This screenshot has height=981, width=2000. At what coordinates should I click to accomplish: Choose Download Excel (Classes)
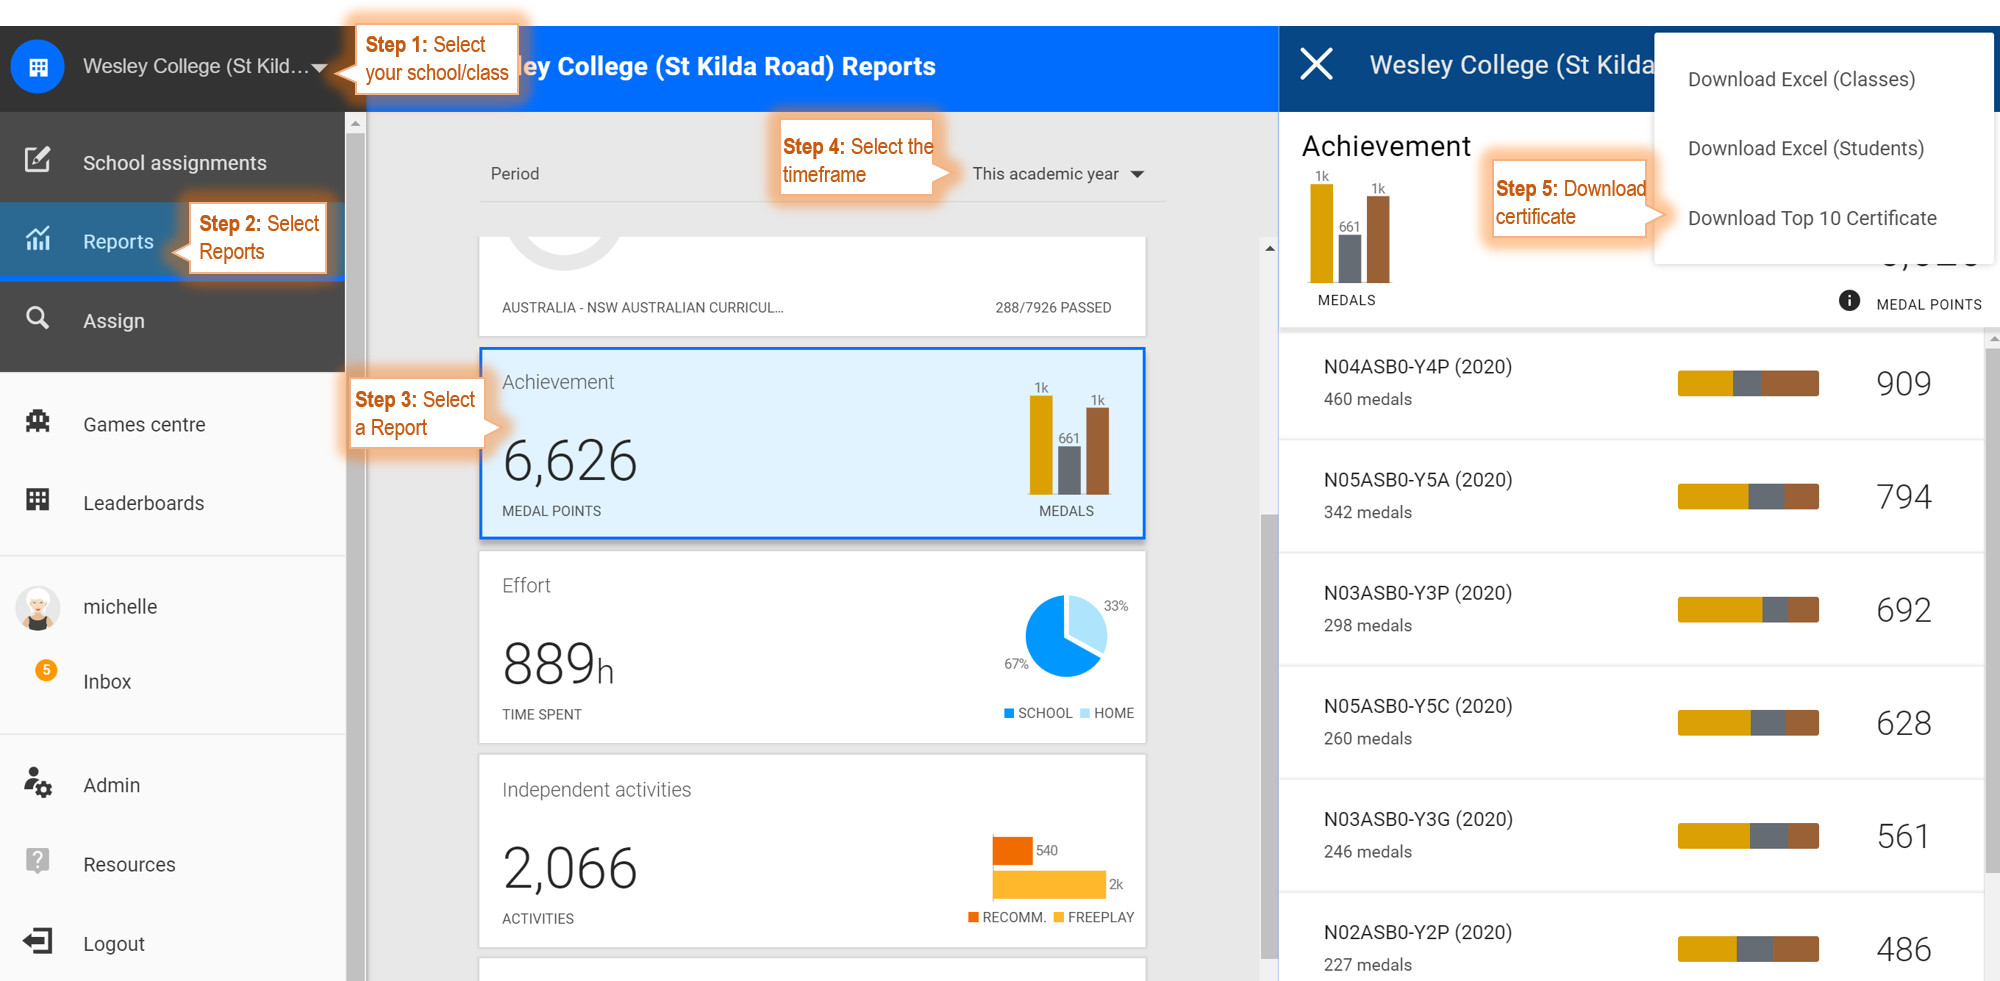coord(1801,79)
